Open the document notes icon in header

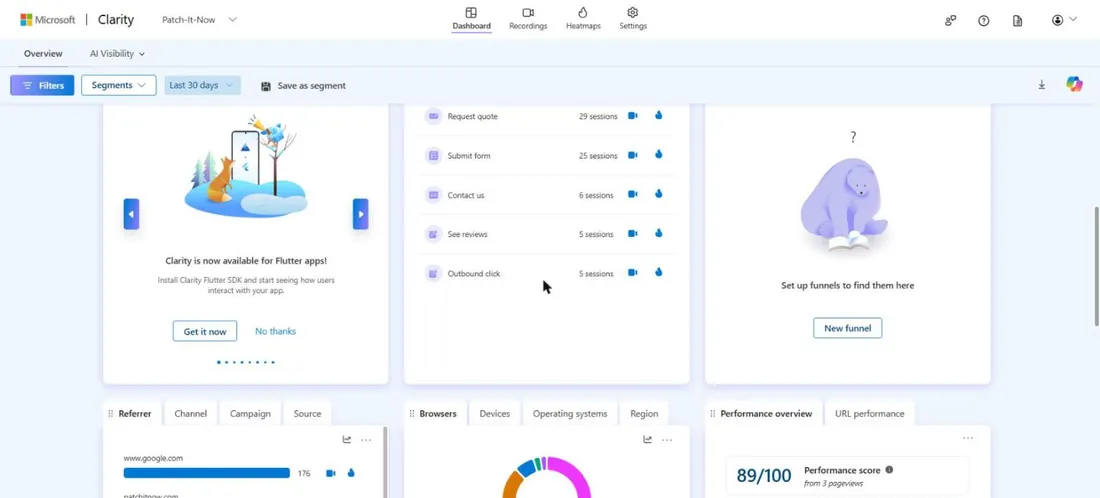[x=1017, y=20]
